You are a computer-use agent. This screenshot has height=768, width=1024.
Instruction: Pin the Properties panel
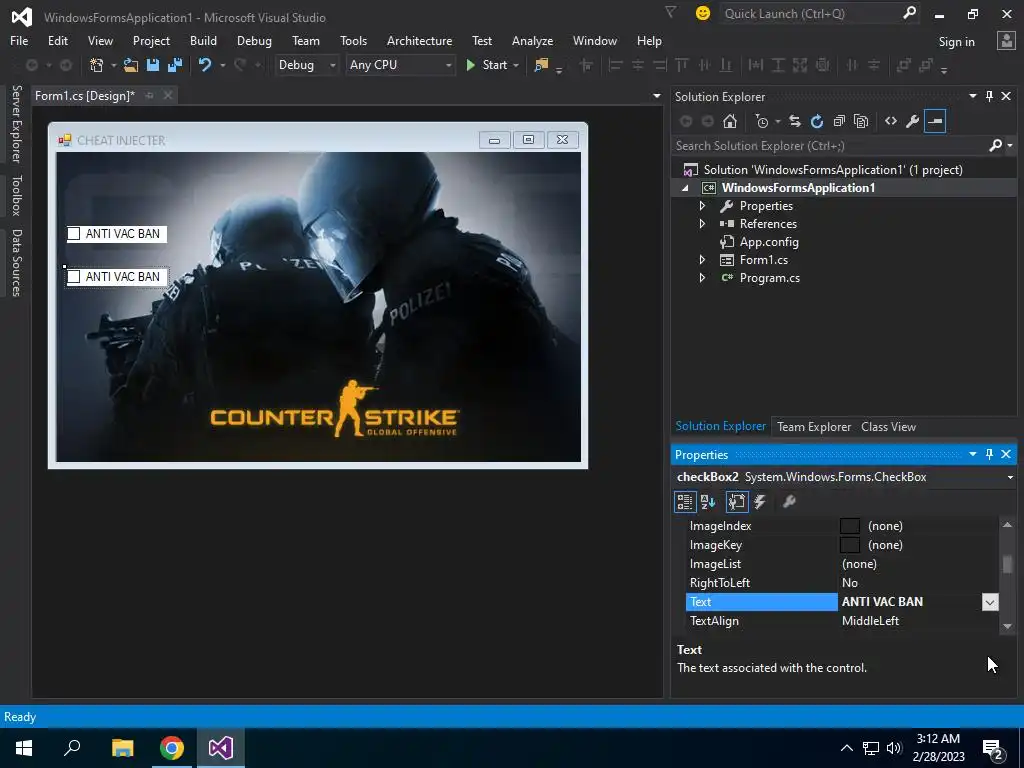click(989, 454)
